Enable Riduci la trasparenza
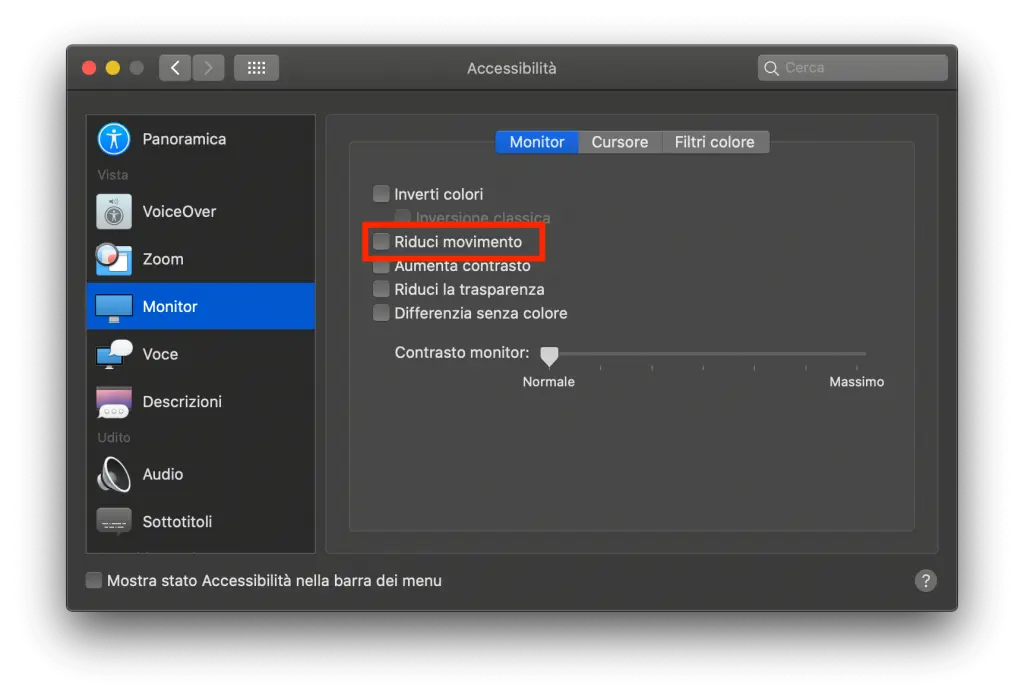Screen dimensions: 1024x699 point(381,289)
